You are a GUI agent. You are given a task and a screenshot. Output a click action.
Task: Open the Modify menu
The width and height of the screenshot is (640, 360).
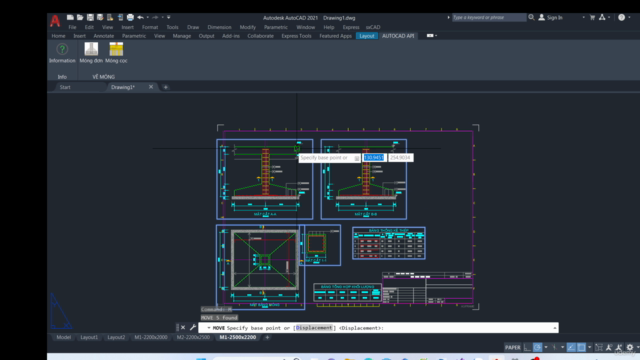248,27
